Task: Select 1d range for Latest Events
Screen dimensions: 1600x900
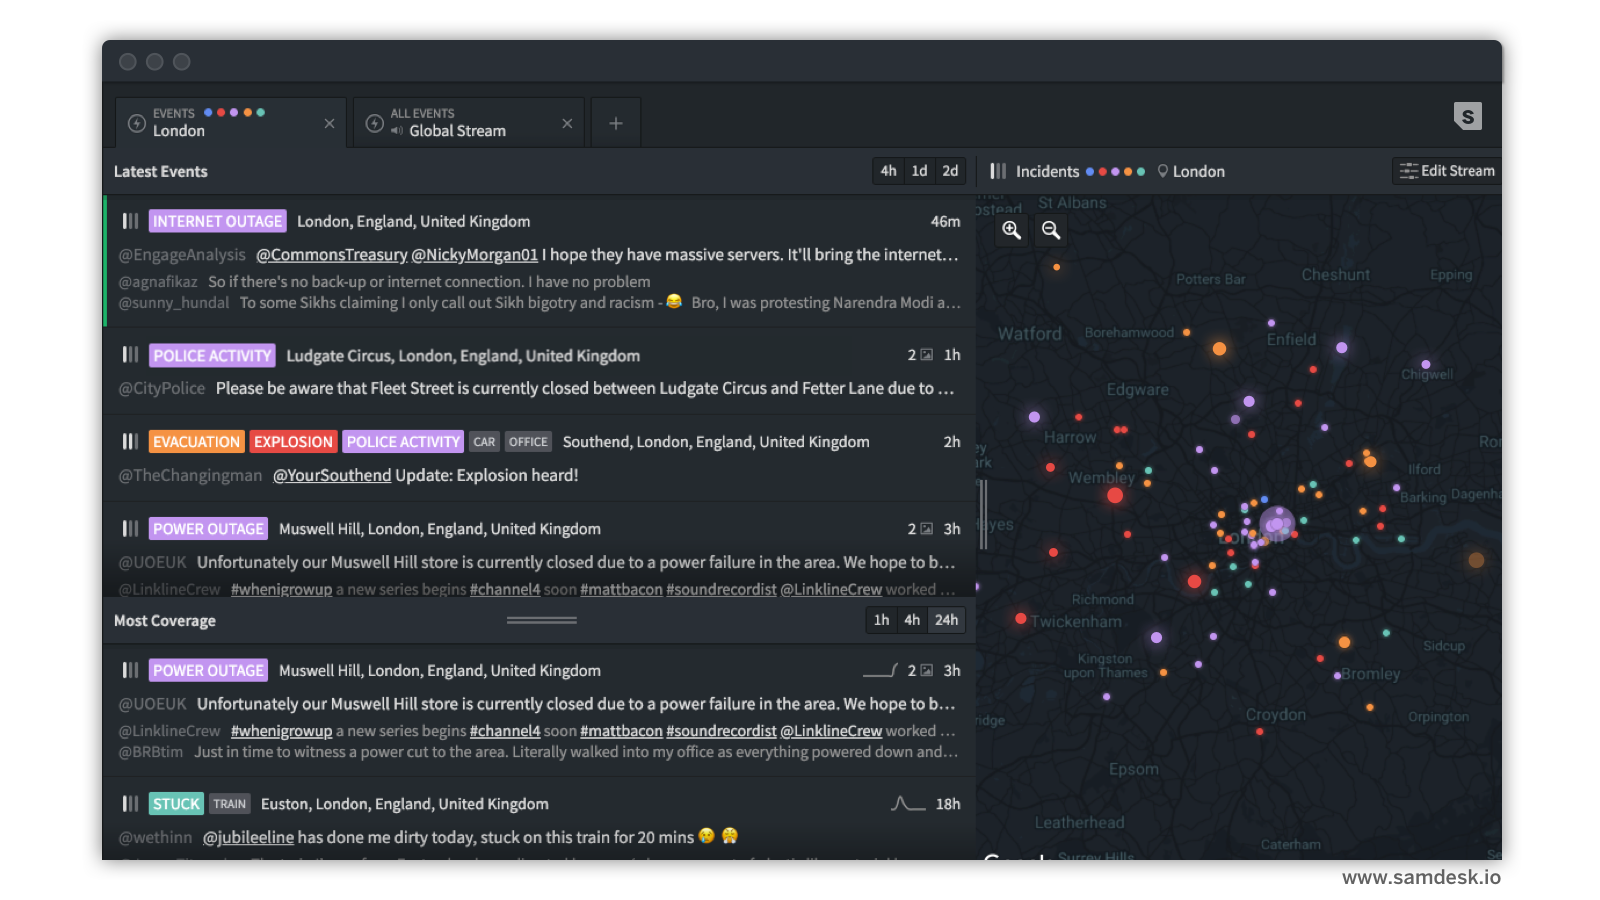Action: click(x=919, y=171)
